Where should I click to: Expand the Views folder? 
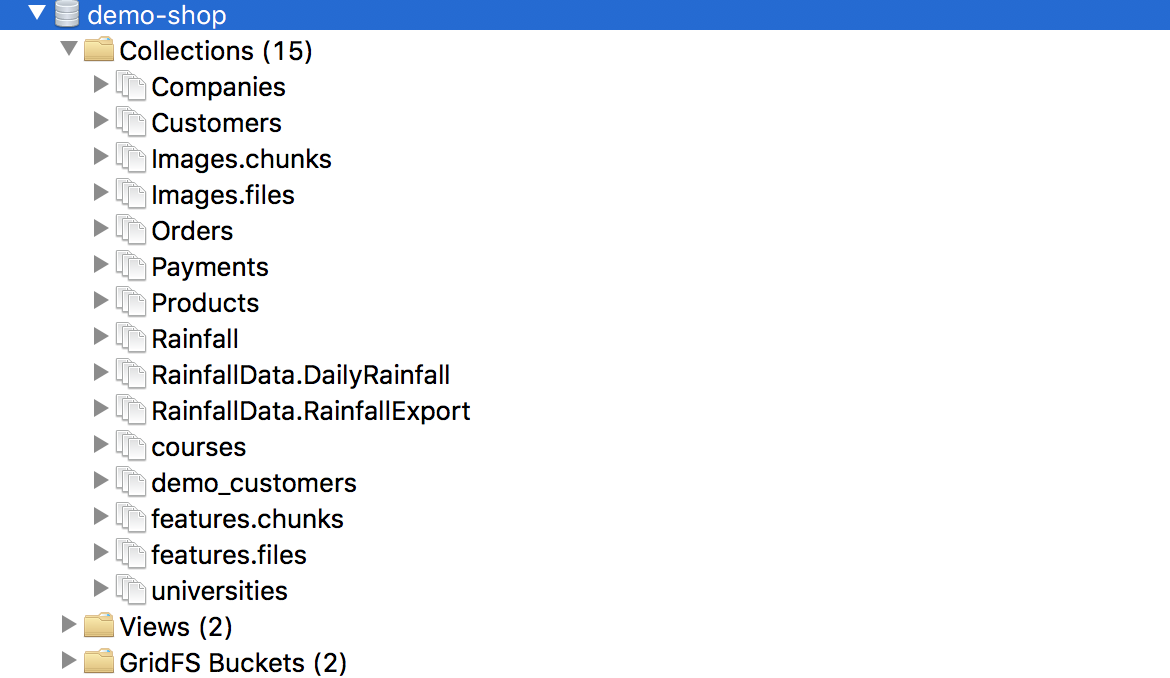(x=68, y=626)
